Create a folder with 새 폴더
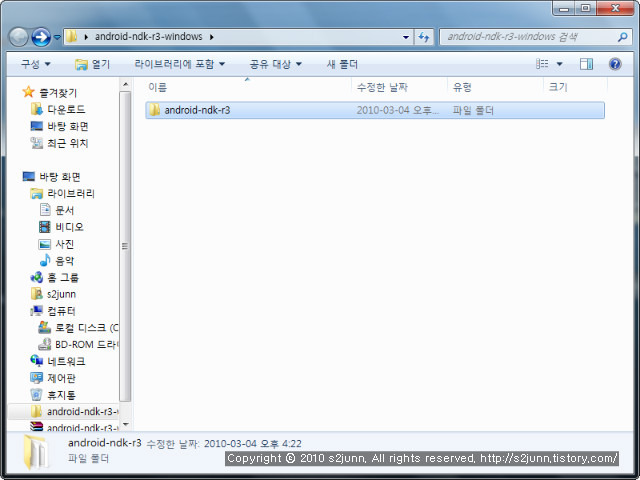This screenshot has height=480, width=640. click(x=342, y=64)
